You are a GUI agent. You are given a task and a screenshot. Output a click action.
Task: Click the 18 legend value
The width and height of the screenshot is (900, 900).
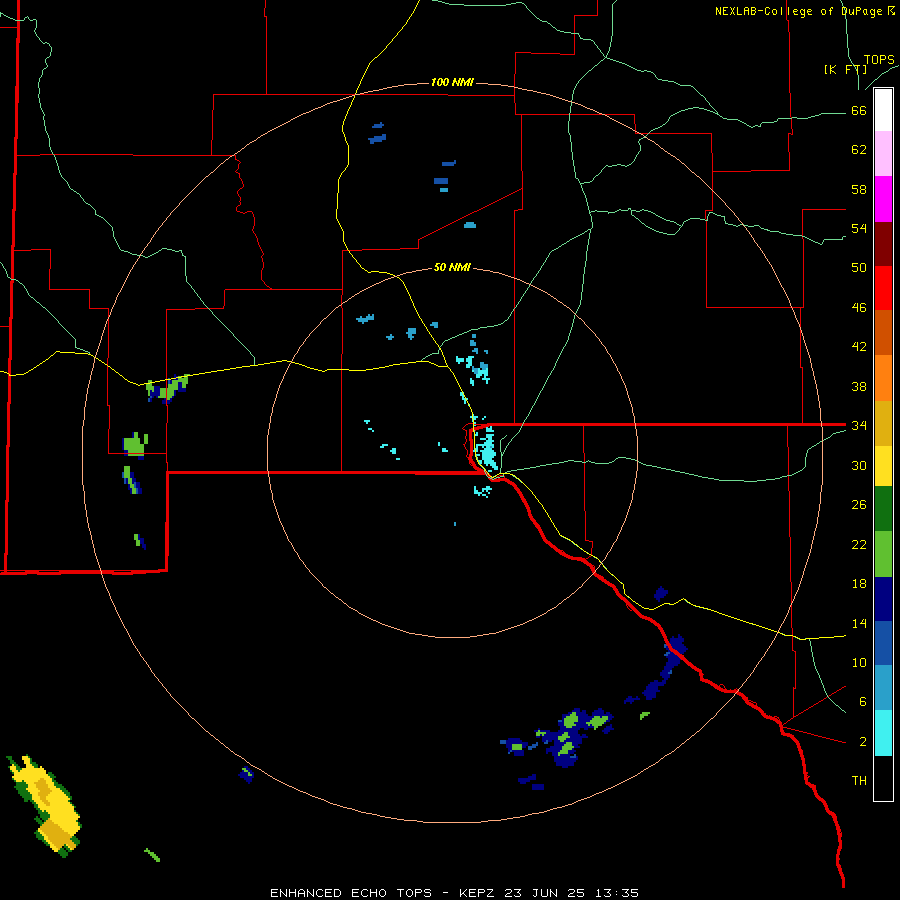click(x=859, y=584)
